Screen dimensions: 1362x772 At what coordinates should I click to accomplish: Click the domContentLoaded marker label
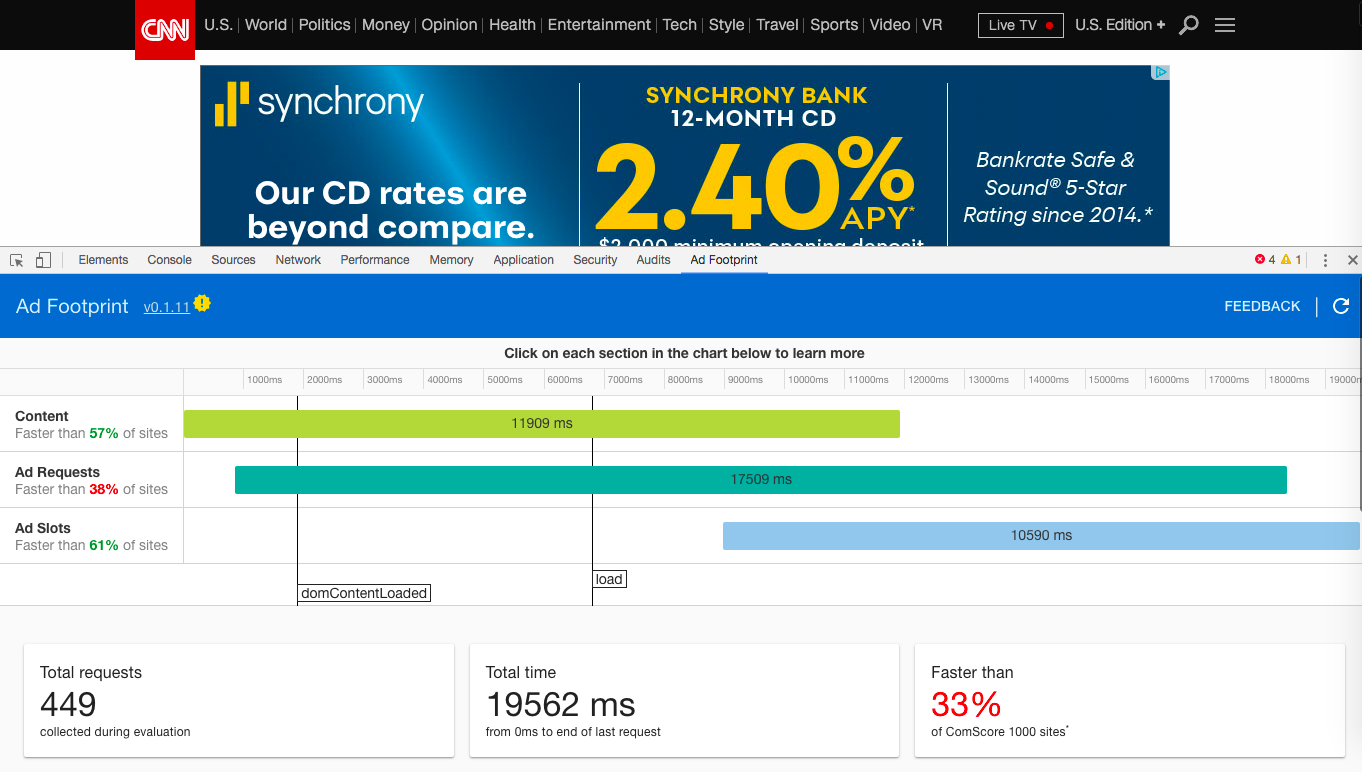tap(365, 593)
